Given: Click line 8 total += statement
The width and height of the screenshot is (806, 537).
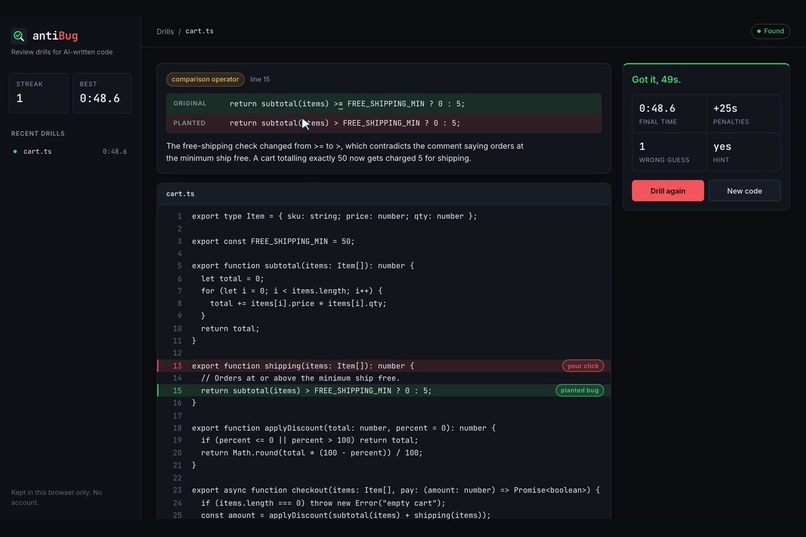Looking at the screenshot, I should point(298,303).
